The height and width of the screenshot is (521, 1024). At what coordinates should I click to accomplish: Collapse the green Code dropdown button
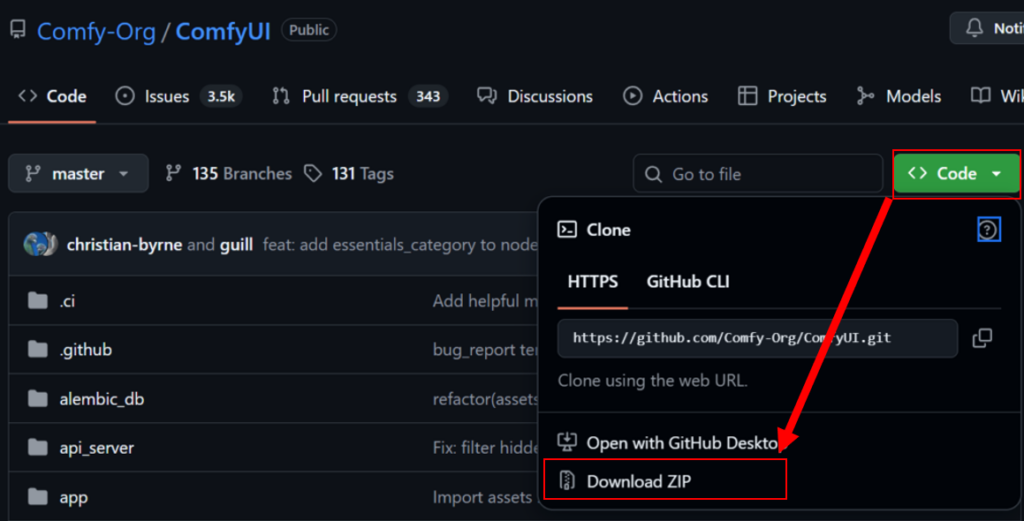point(955,174)
